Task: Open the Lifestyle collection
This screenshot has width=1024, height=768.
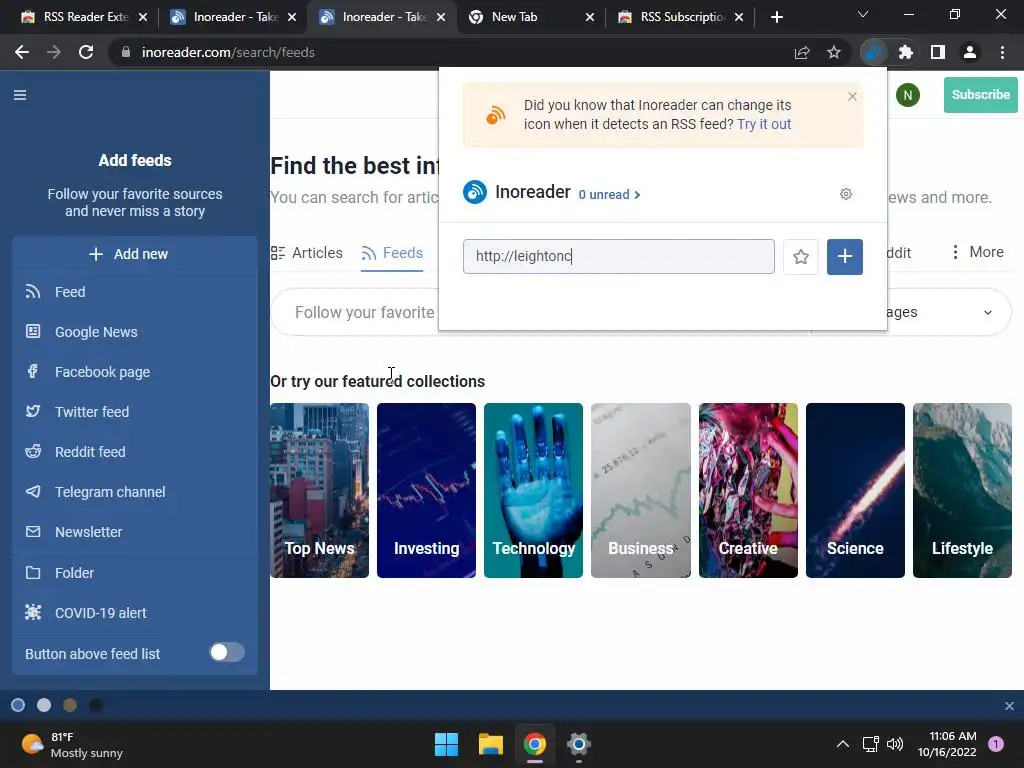Action: click(962, 490)
